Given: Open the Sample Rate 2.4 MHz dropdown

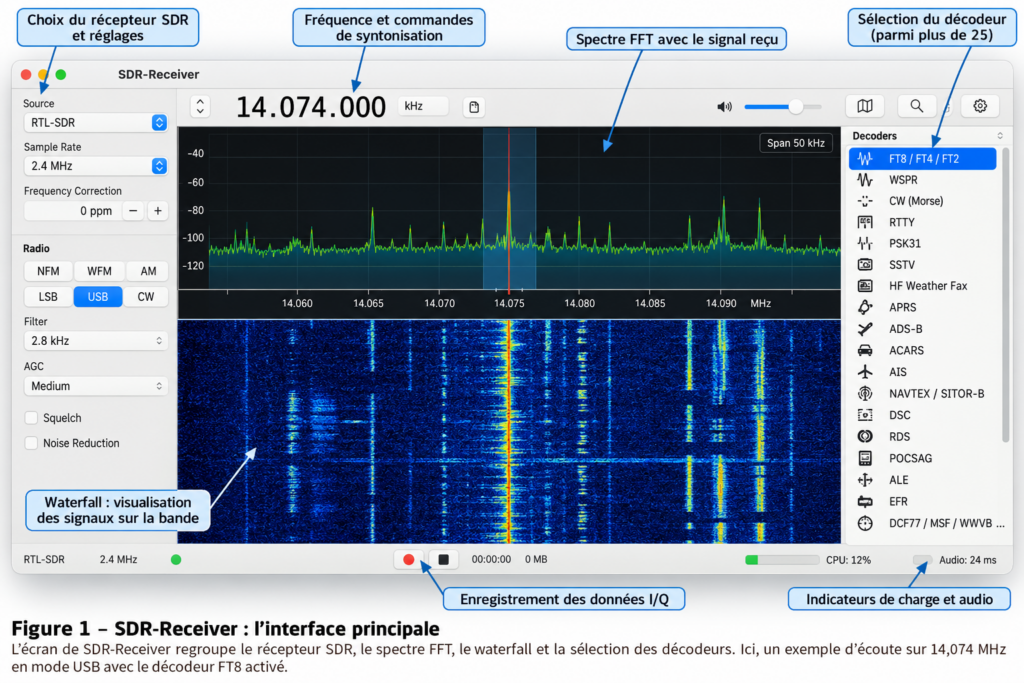Looking at the screenshot, I should [x=96, y=166].
